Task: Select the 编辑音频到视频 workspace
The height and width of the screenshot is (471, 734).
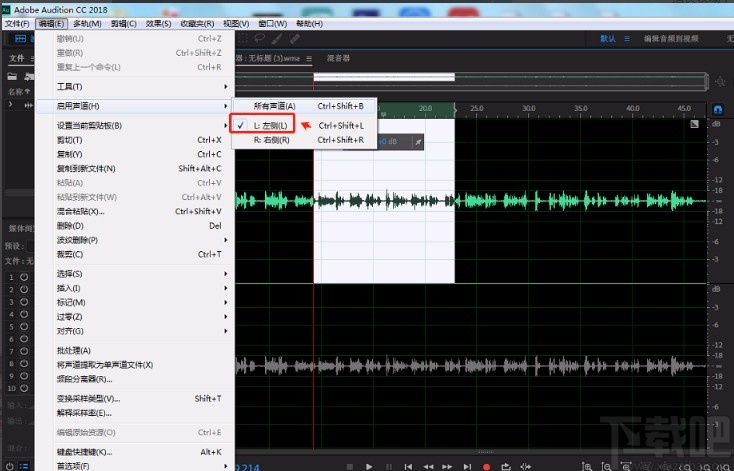Action: (x=671, y=38)
